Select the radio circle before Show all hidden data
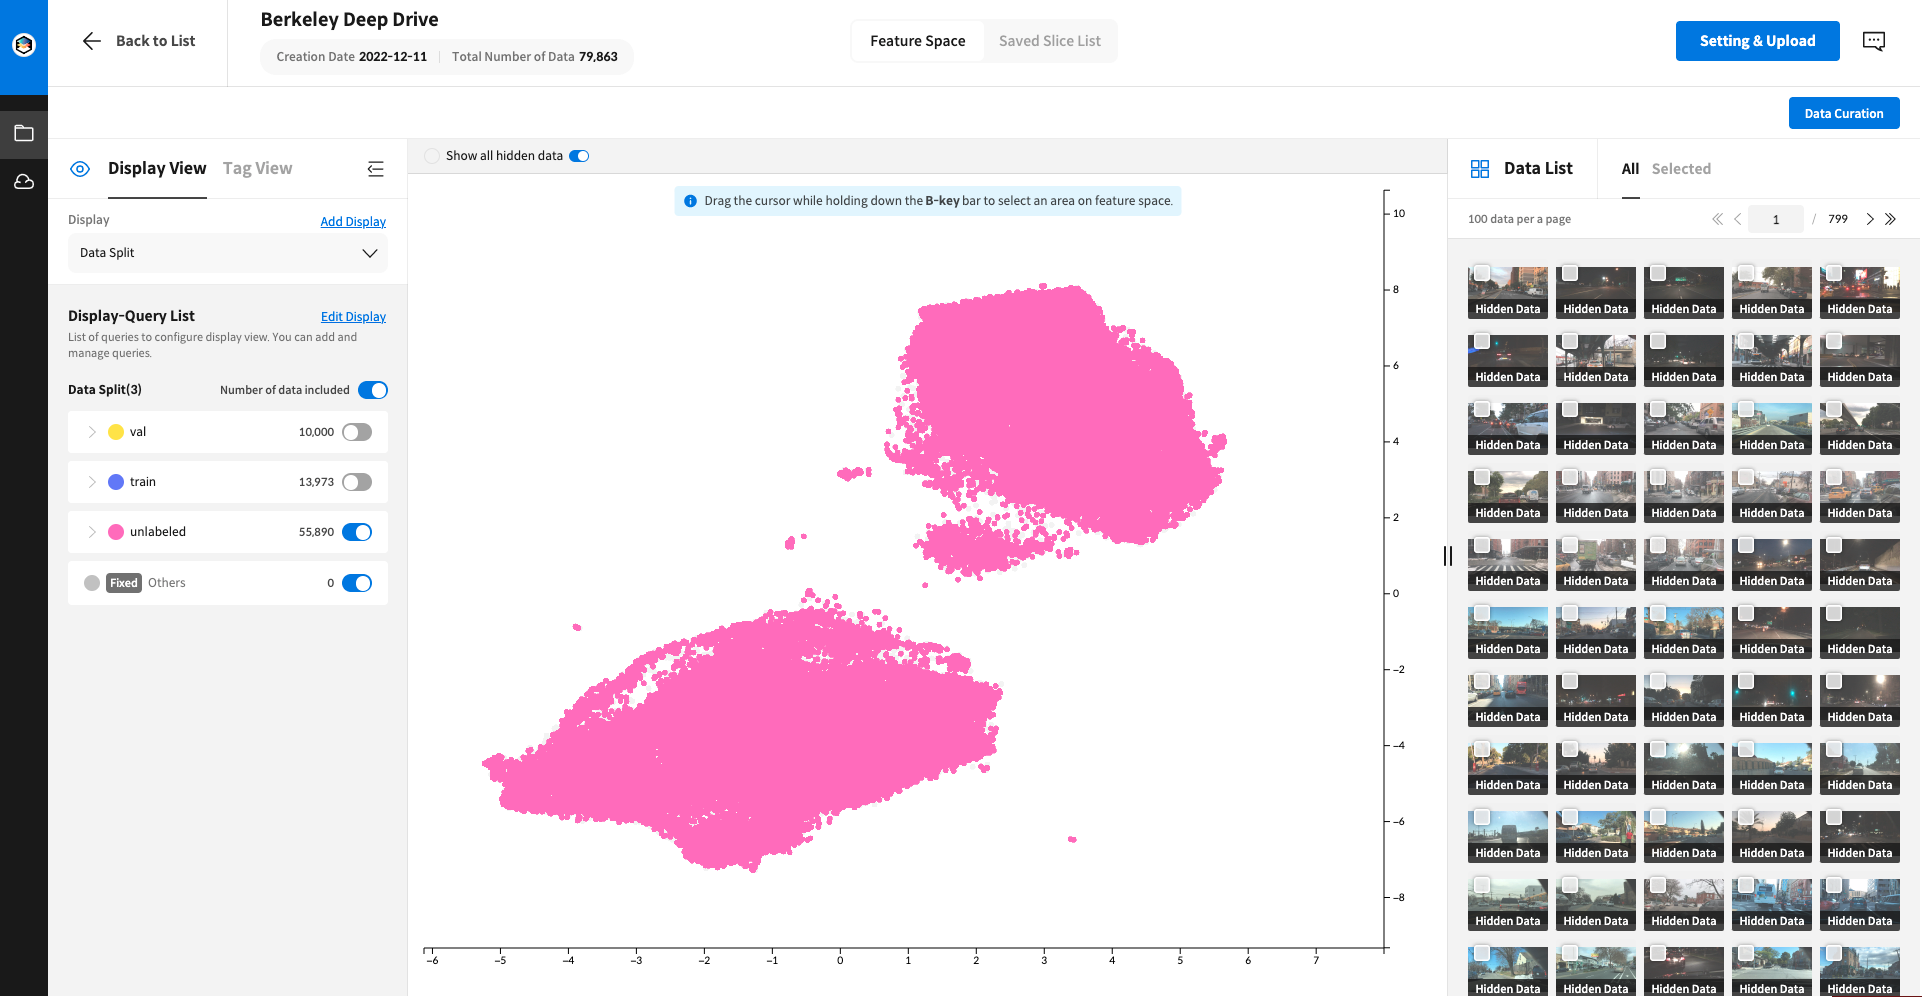Viewport: 1922px width, 997px height. (x=432, y=156)
